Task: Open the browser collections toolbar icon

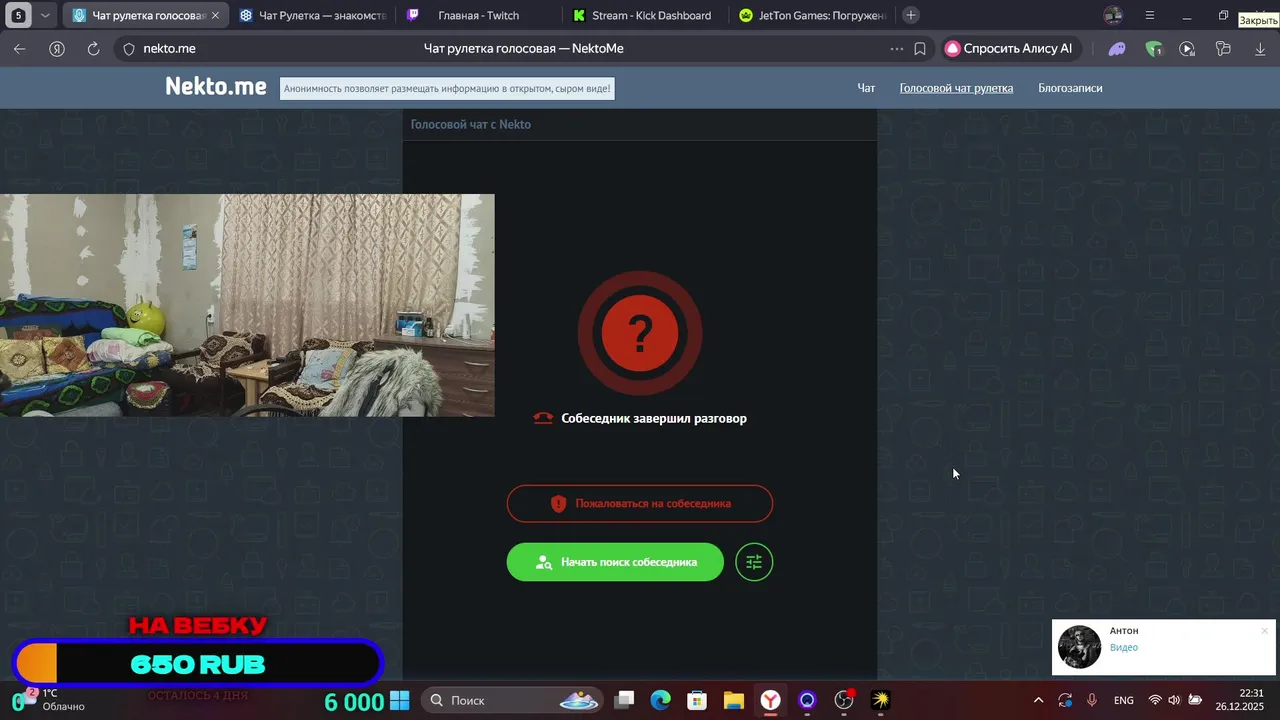Action: [1223, 48]
